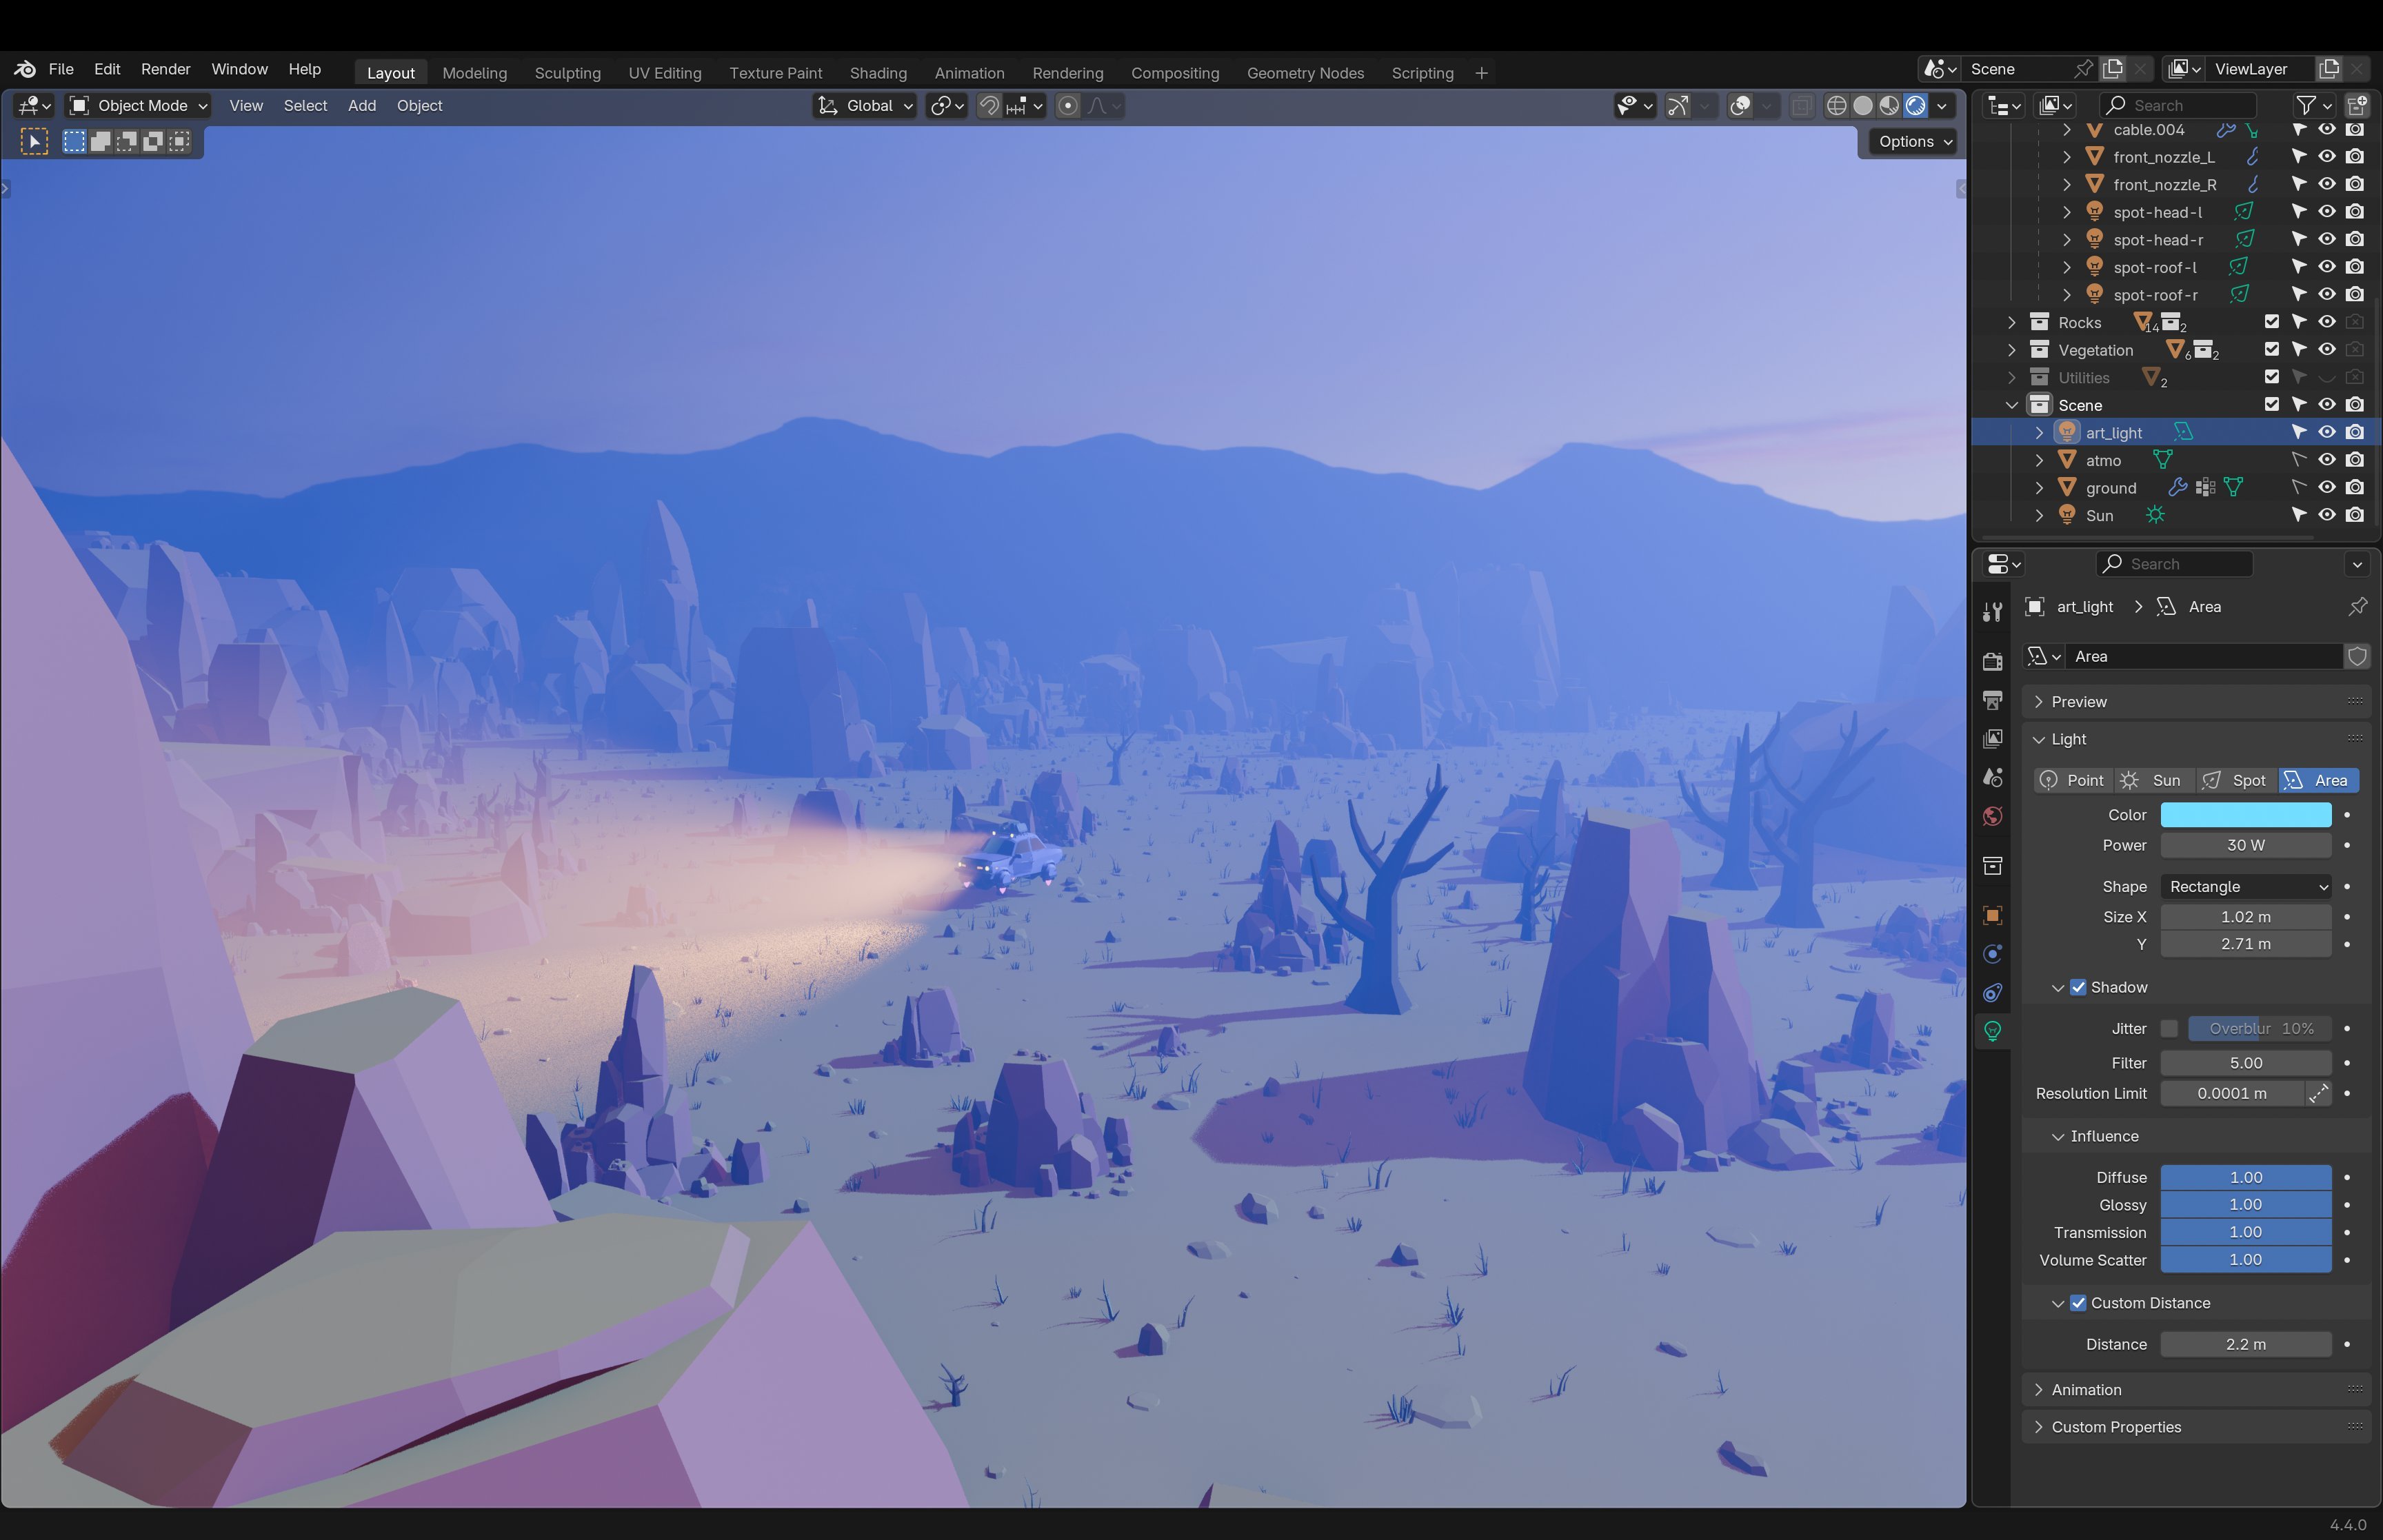The width and height of the screenshot is (2383, 1540).
Task: Open the Output properties tab
Action: click(x=1992, y=700)
